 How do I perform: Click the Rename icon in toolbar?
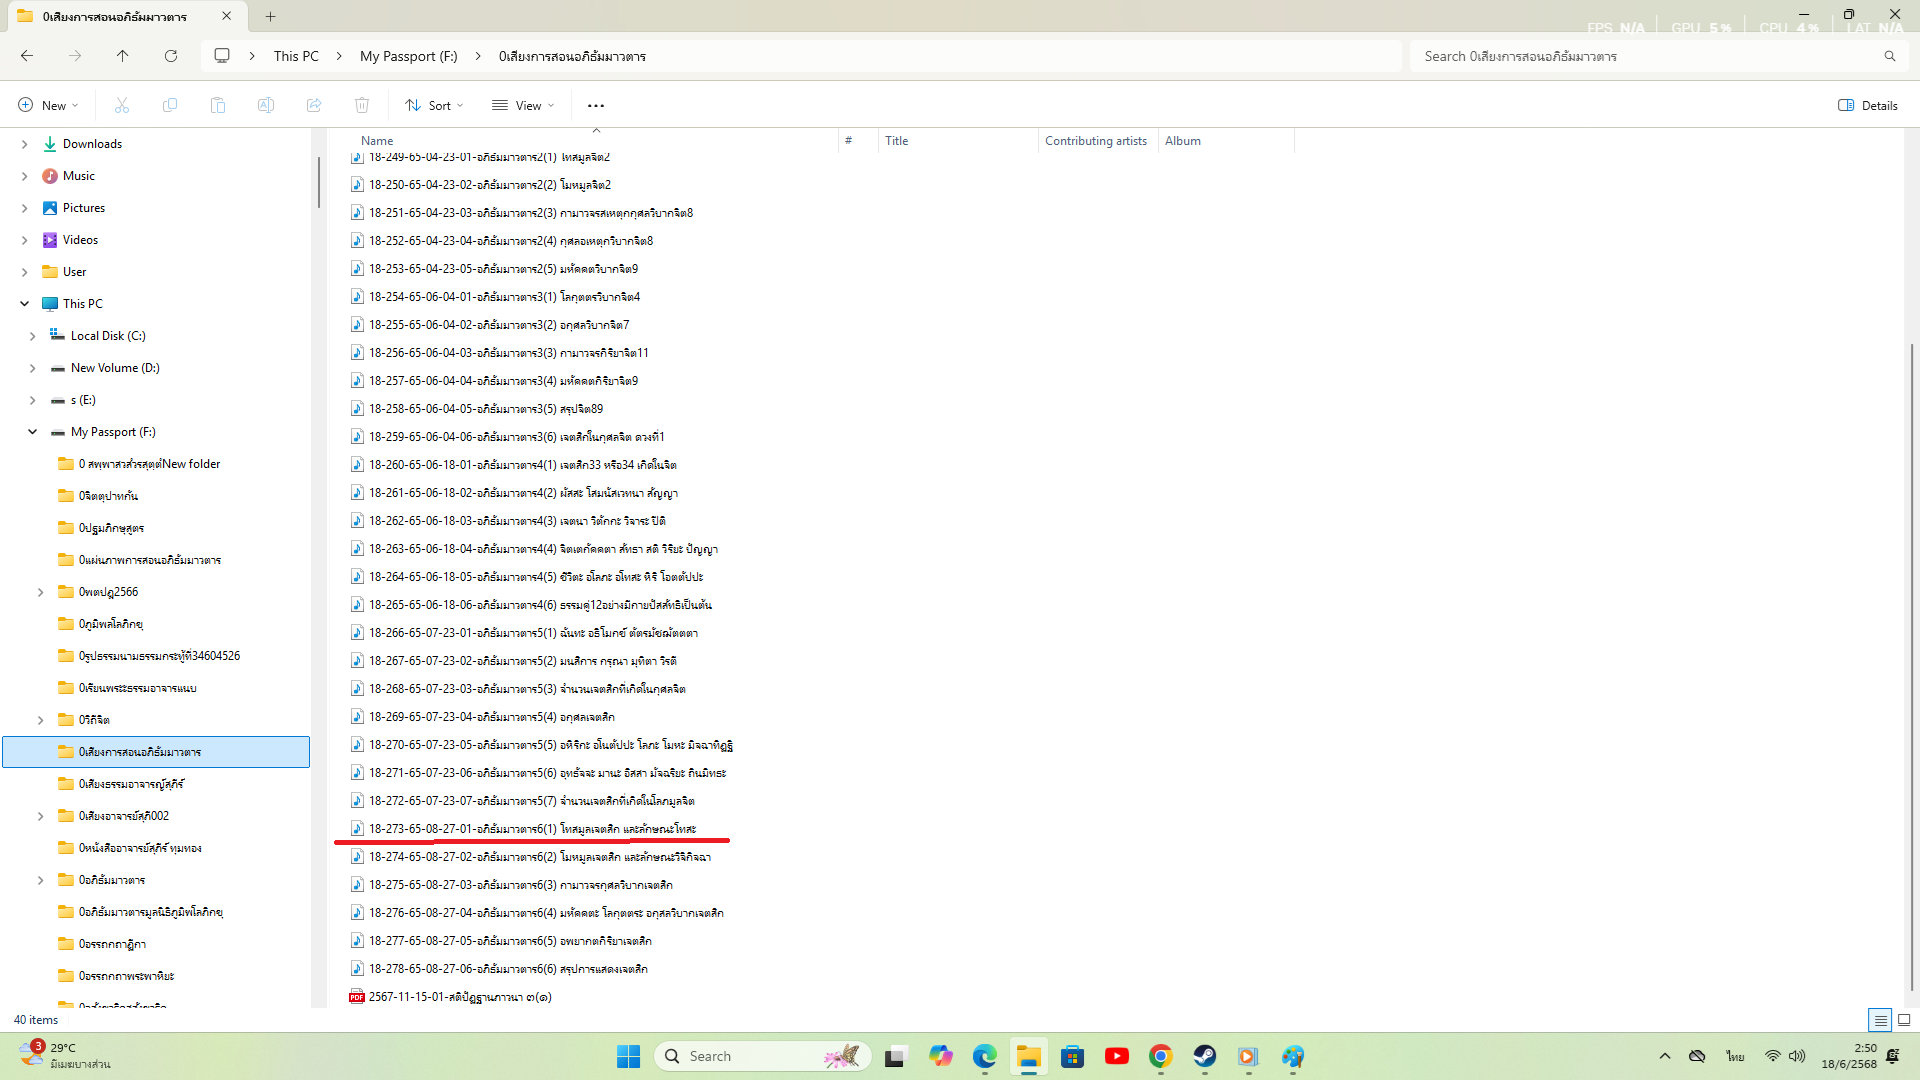pyautogui.click(x=266, y=105)
